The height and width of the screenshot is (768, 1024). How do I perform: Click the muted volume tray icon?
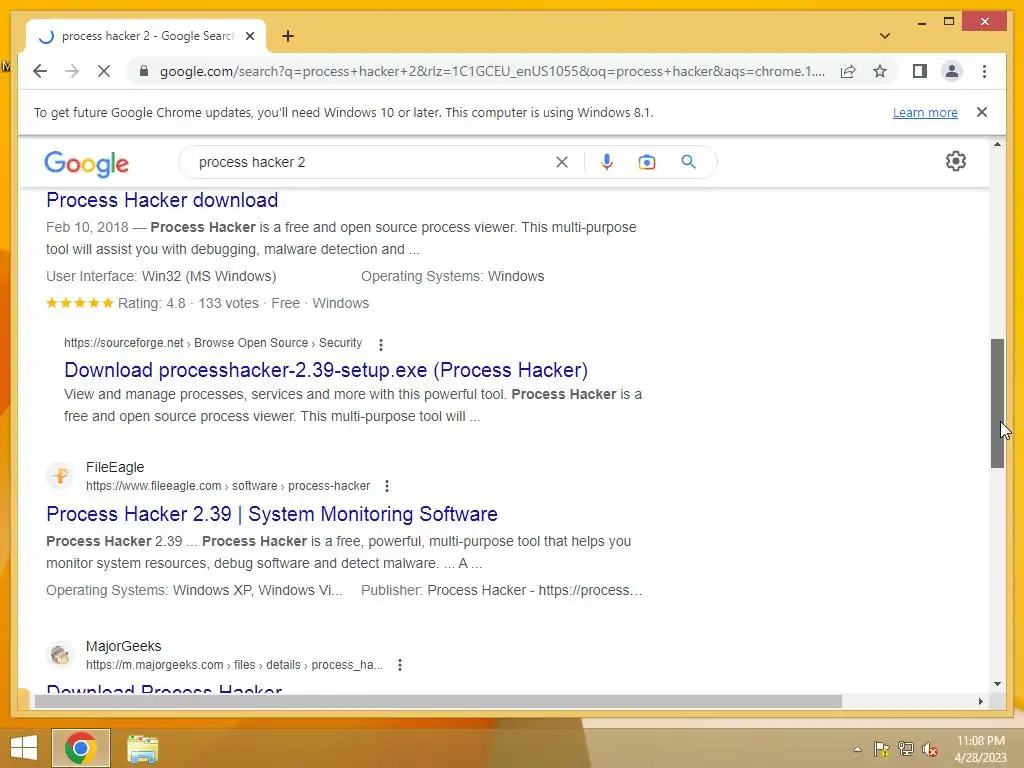click(x=930, y=749)
